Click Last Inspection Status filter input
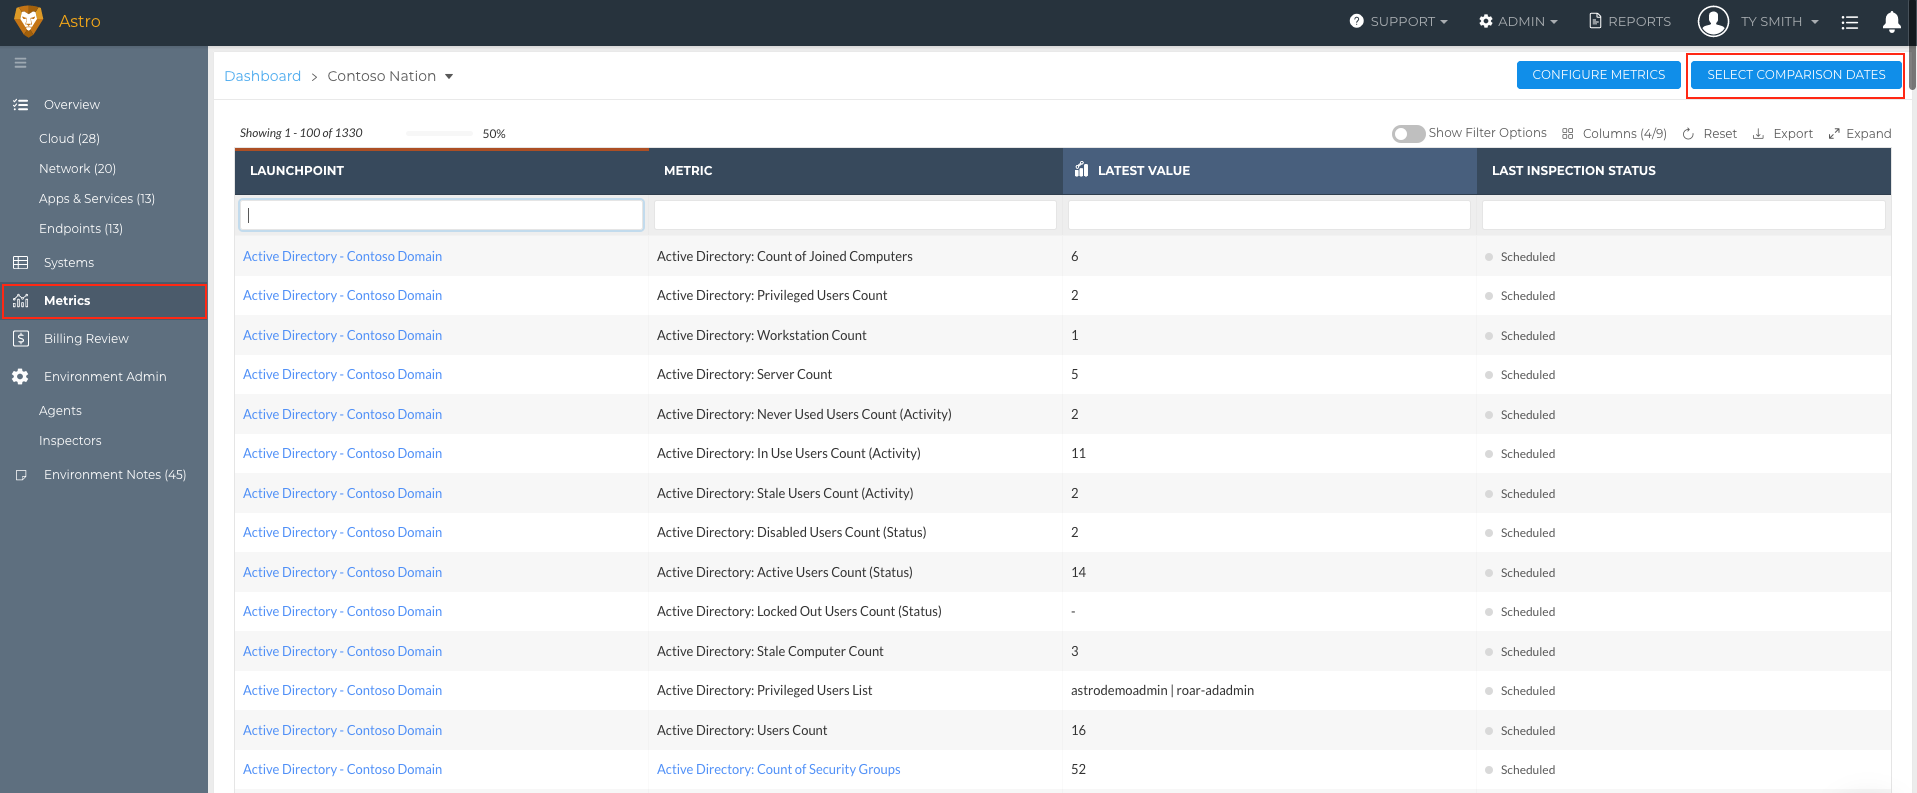 click(1683, 215)
